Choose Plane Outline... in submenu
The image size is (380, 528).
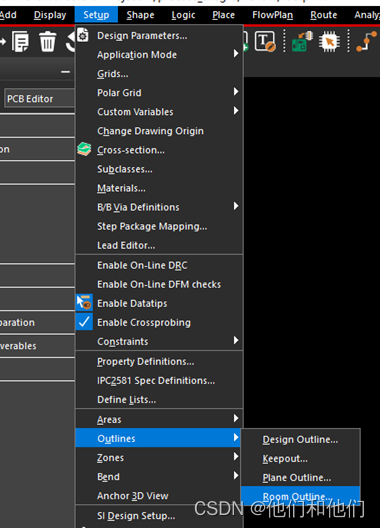300,477
